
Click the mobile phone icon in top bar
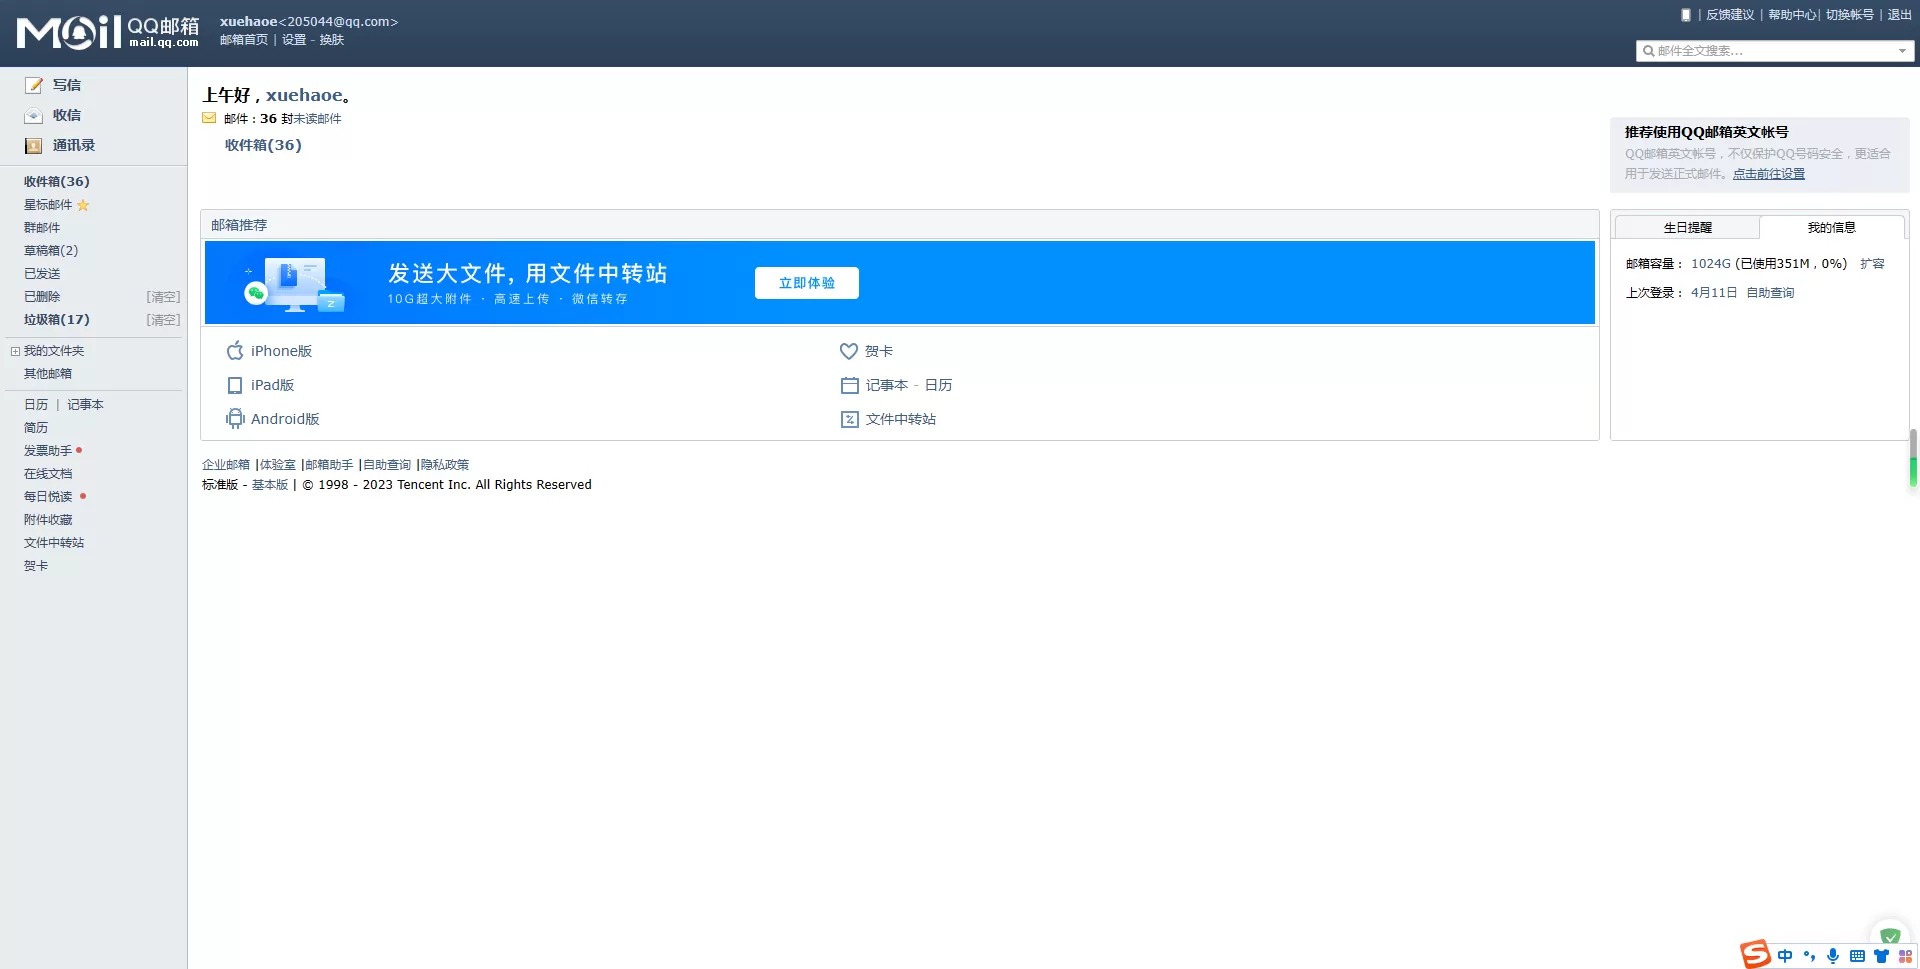click(x=1686, y=15)
